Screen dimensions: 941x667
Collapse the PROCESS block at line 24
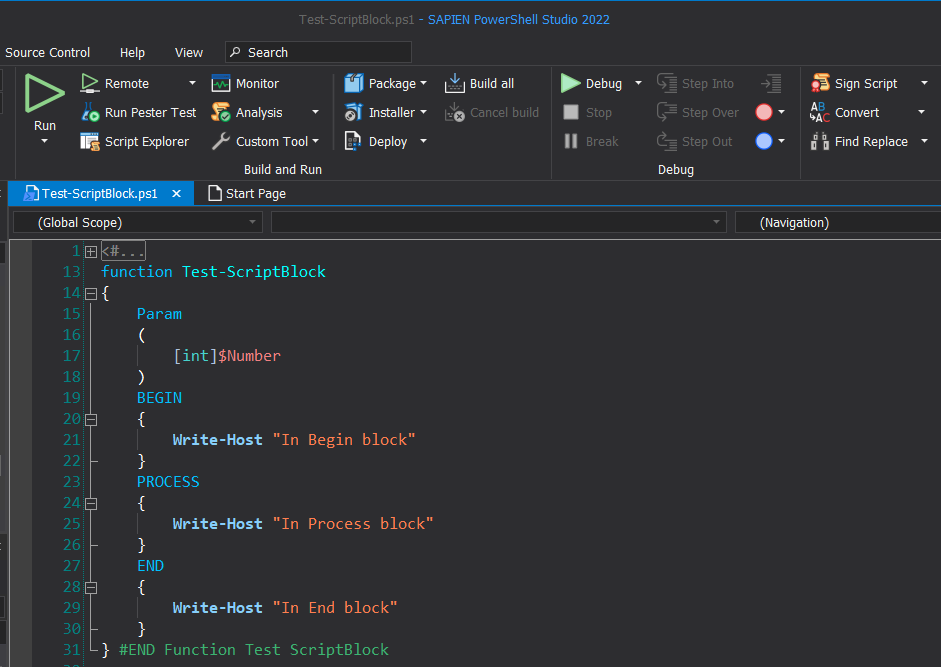(91, 504)
